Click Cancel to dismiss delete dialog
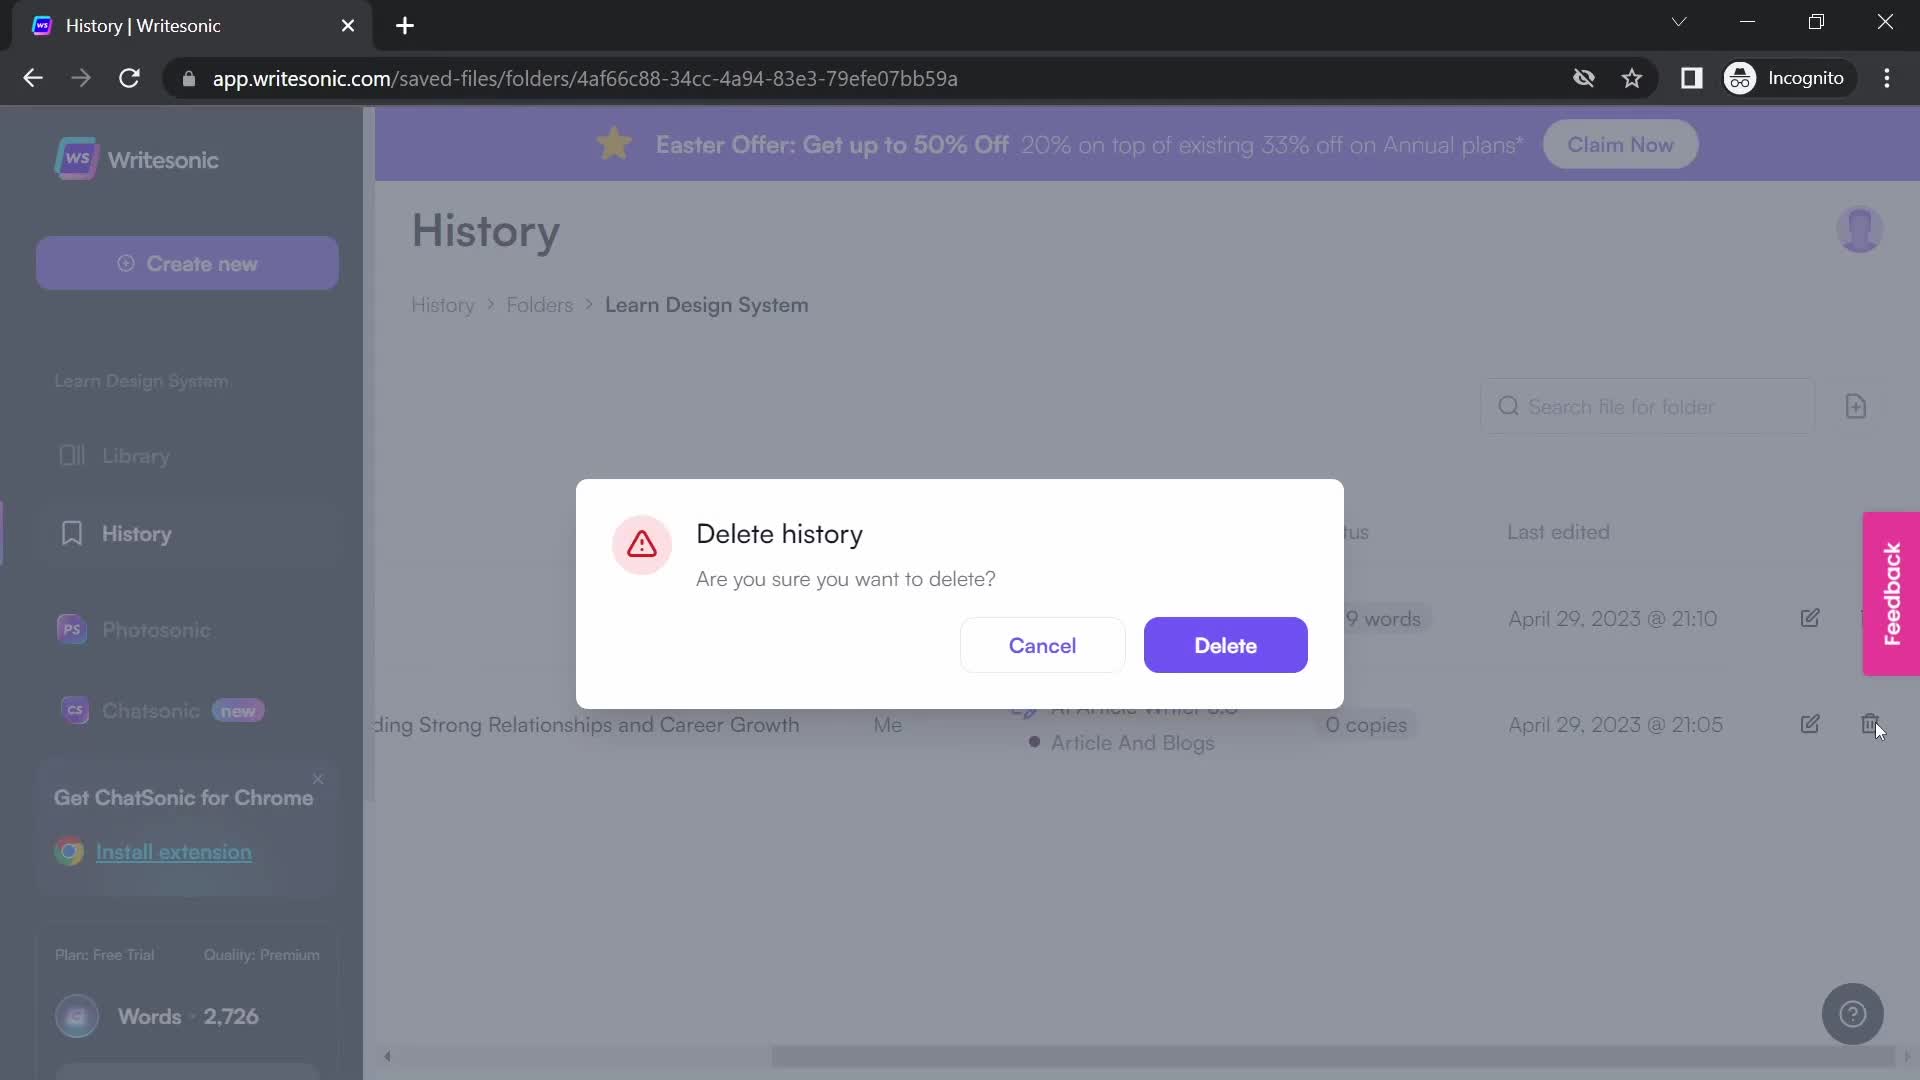The height and width of the screenshot is (1080, 1920). pyautogui.click(x=1042, y=645)
